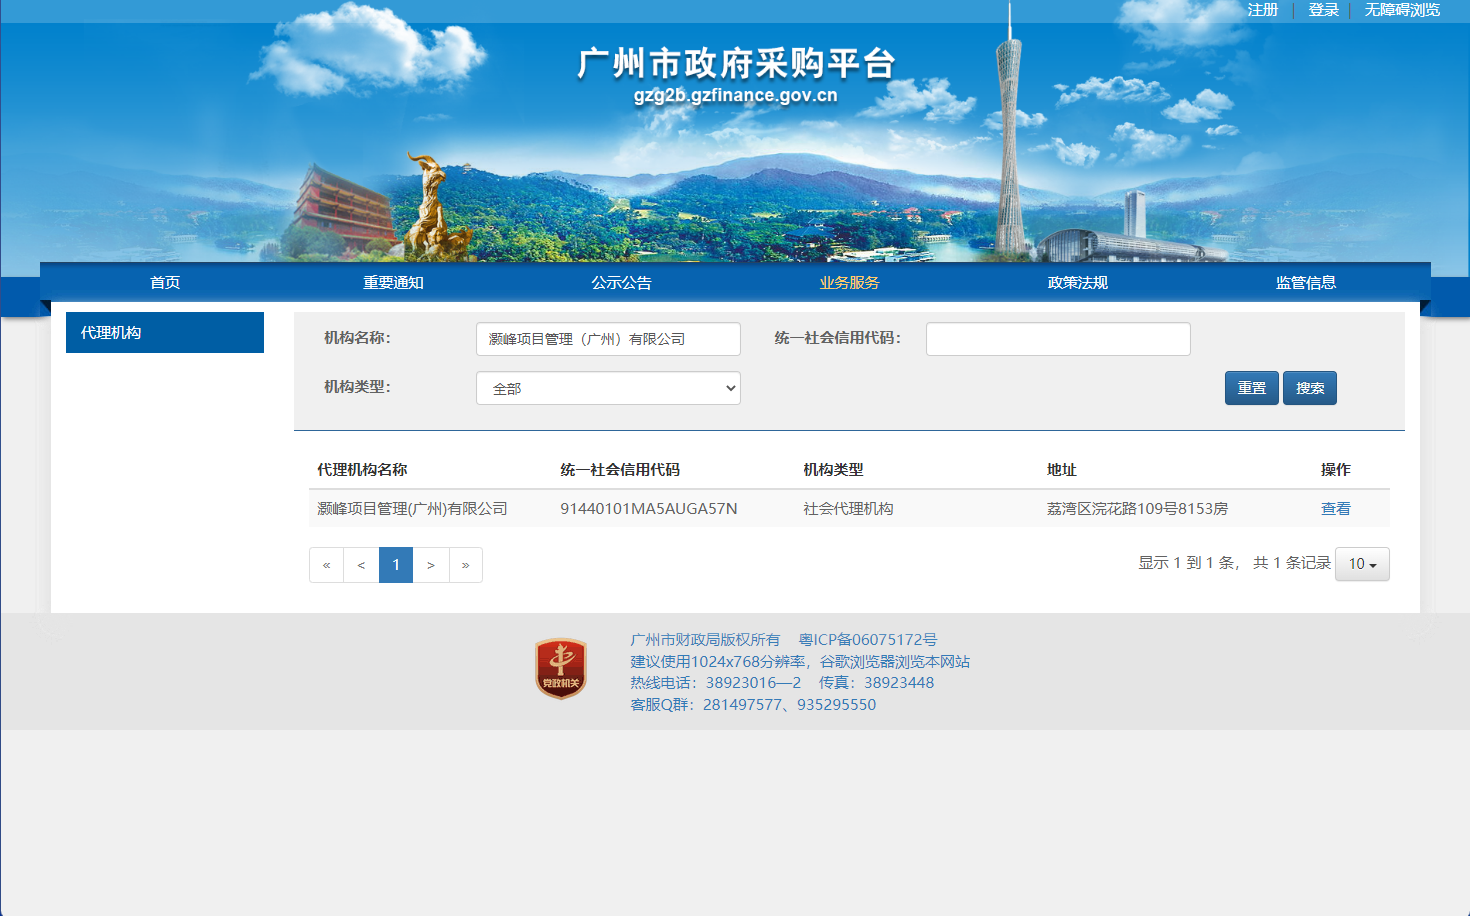Screen dimensions: 1470x916
Task: Open the 机构类型 dropdown
Action: [x=608, y=388]
